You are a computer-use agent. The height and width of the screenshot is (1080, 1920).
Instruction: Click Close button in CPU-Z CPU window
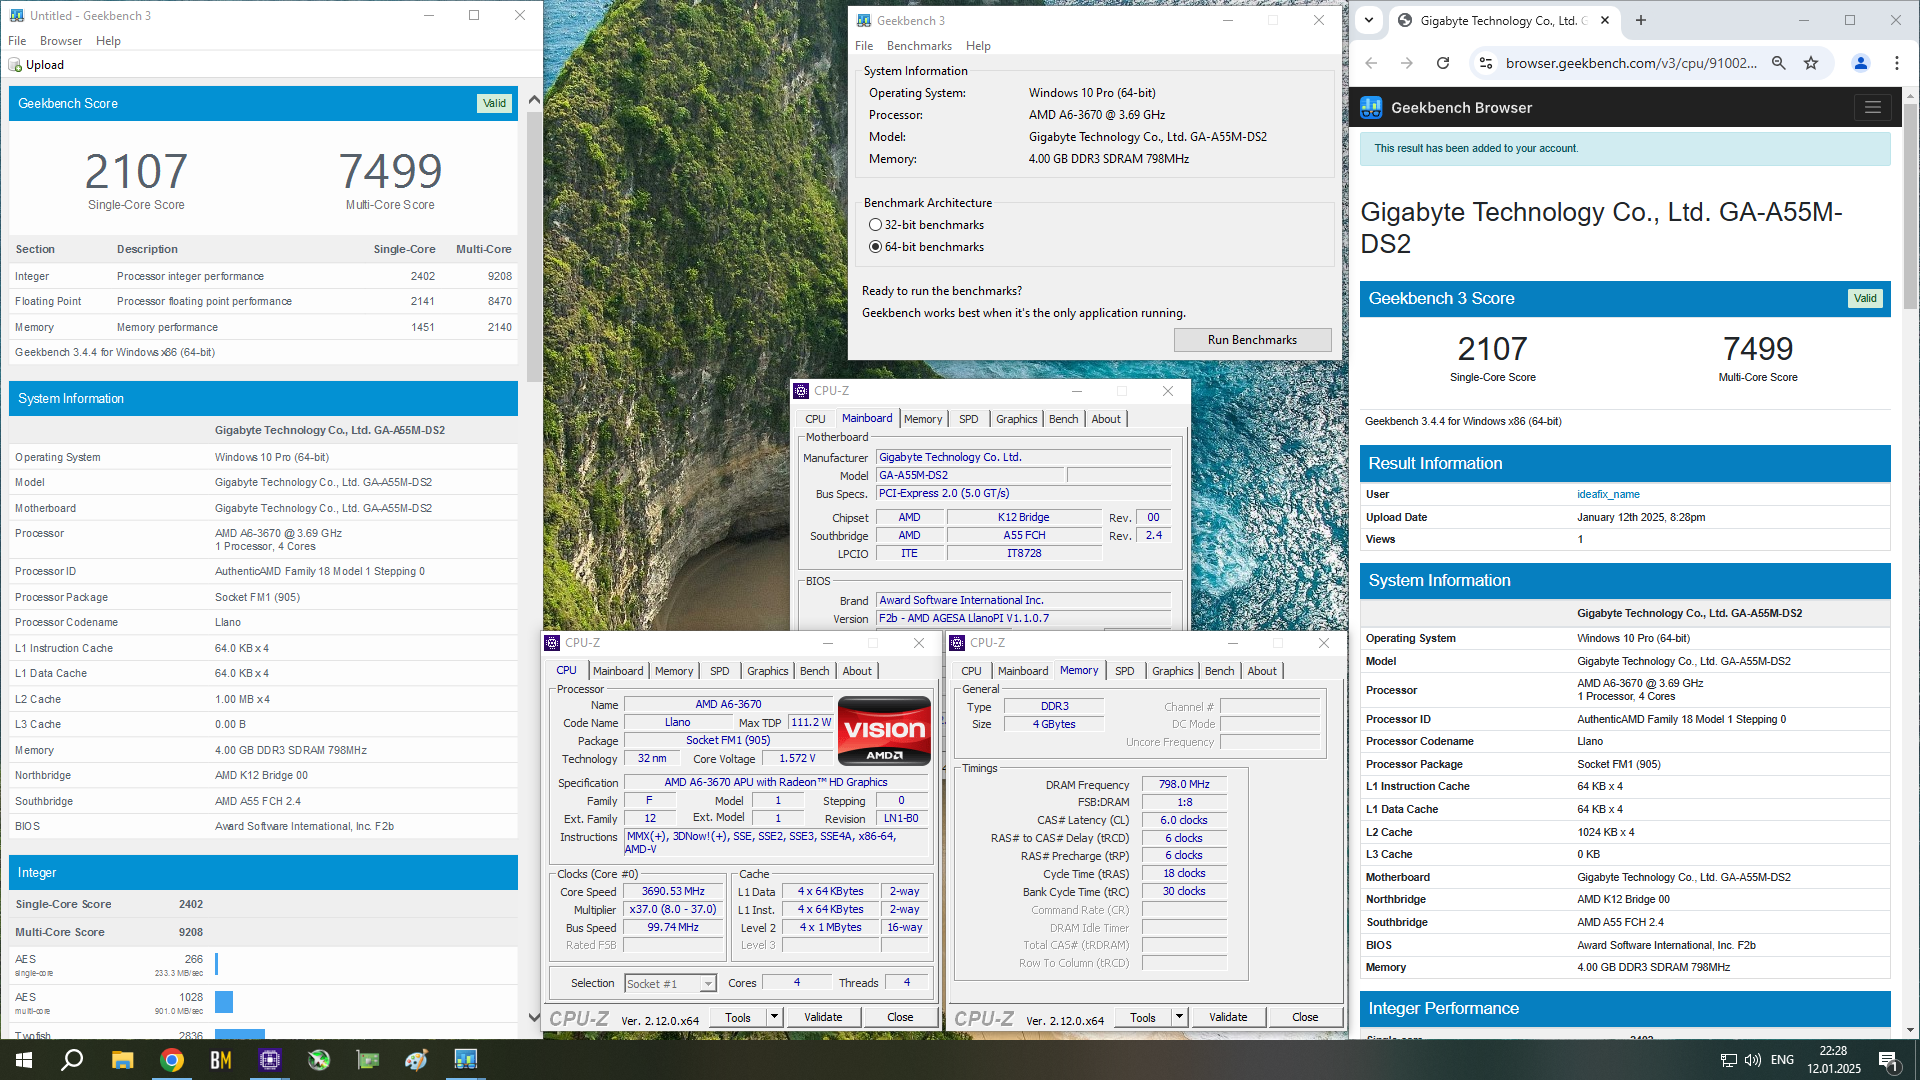900,1017
